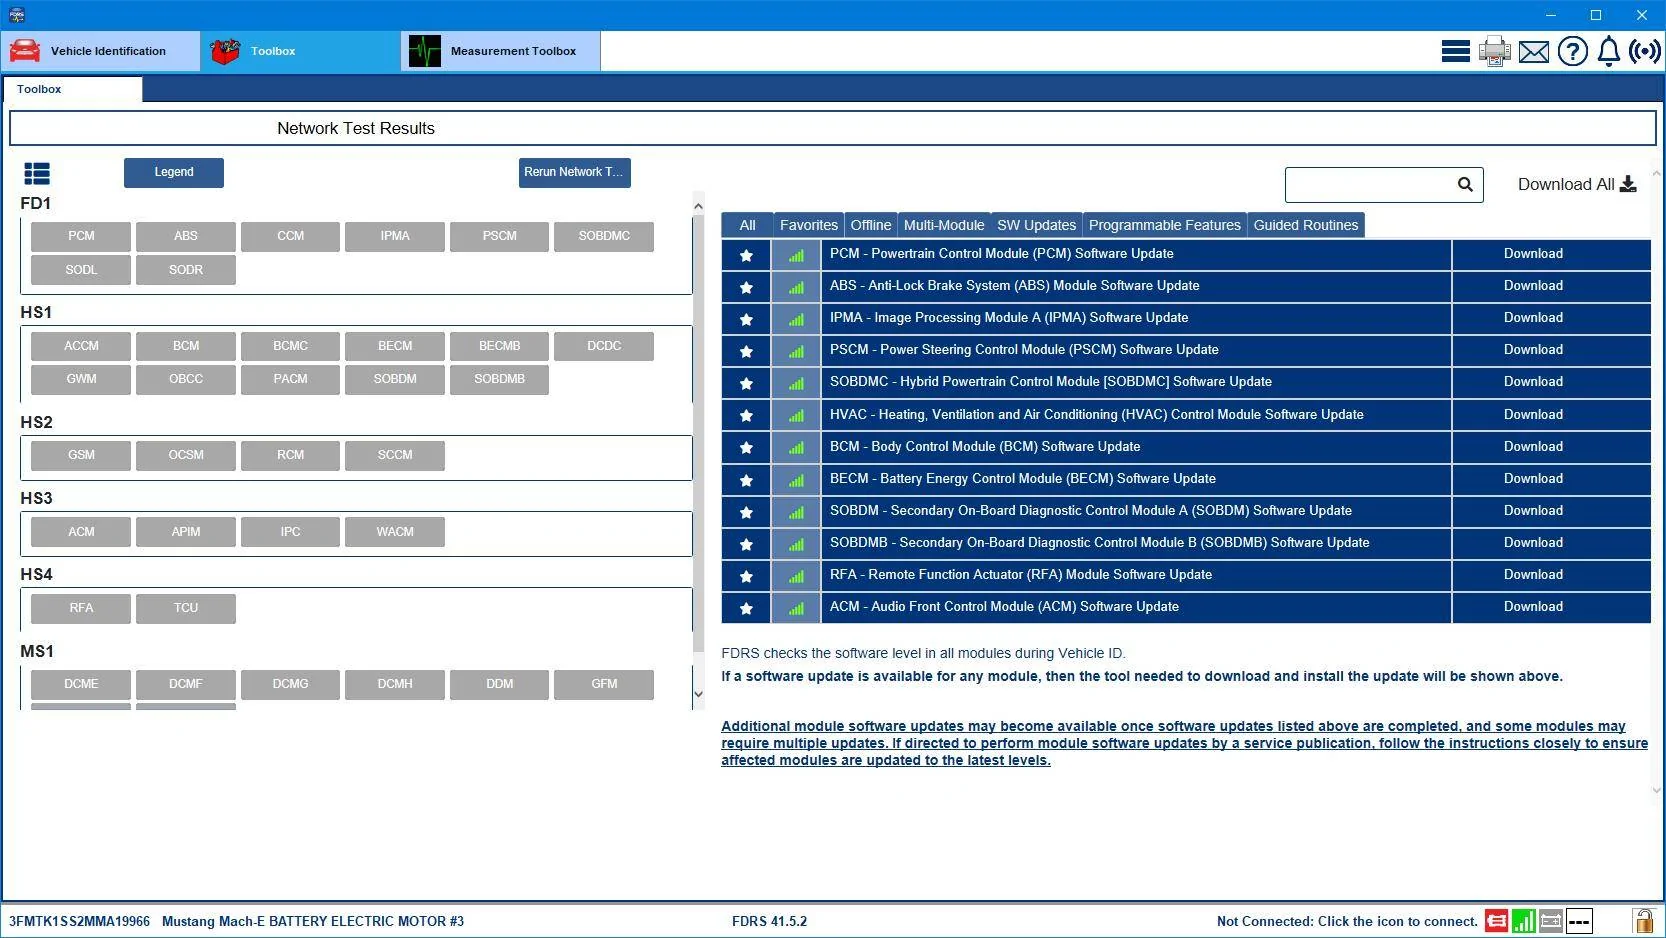Select the TCU module in HS4 network
This screenshot has height=938, width=1666.
click(x=186, y=609)
